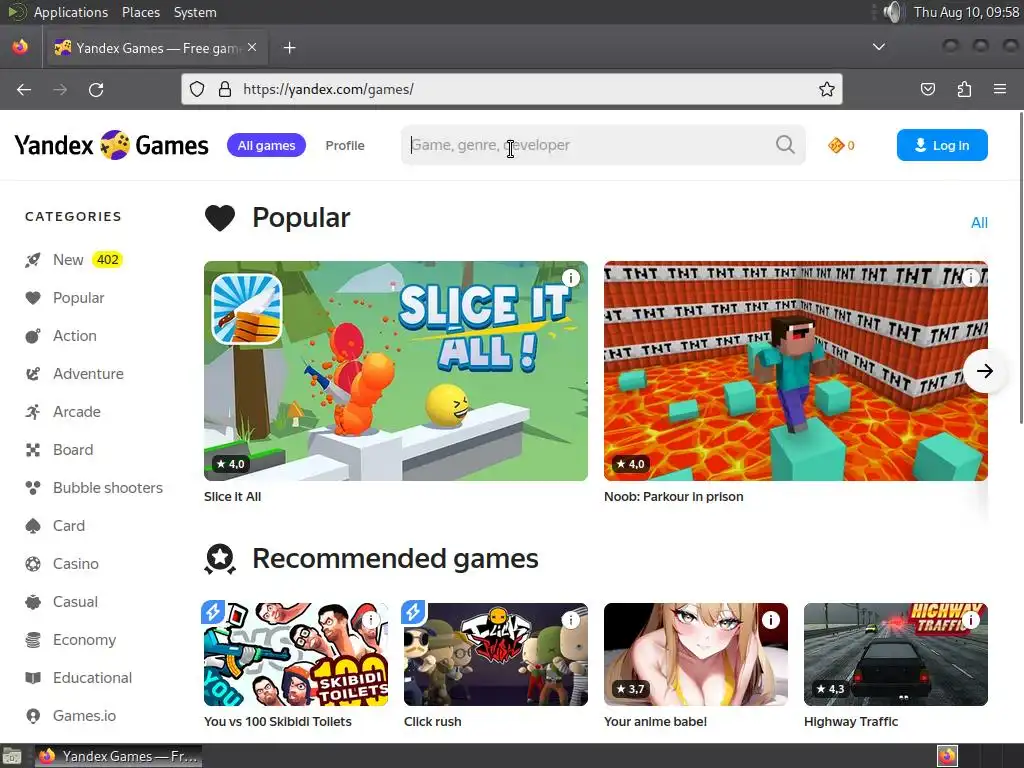Open the System menu
Image resolution: width=1024 pixels, height=768 pixels.
click(x=195, y=12)
